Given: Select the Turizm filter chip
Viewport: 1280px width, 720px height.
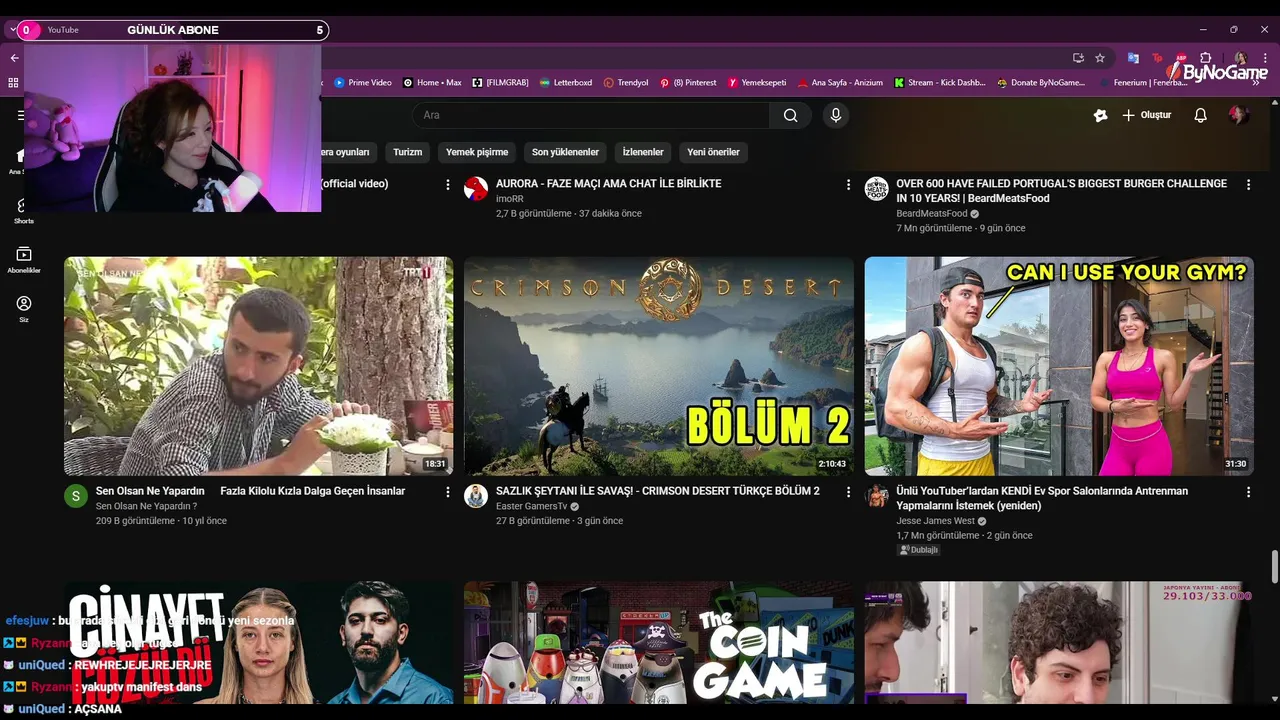Looking at the screenshot, I should (408, 152).
